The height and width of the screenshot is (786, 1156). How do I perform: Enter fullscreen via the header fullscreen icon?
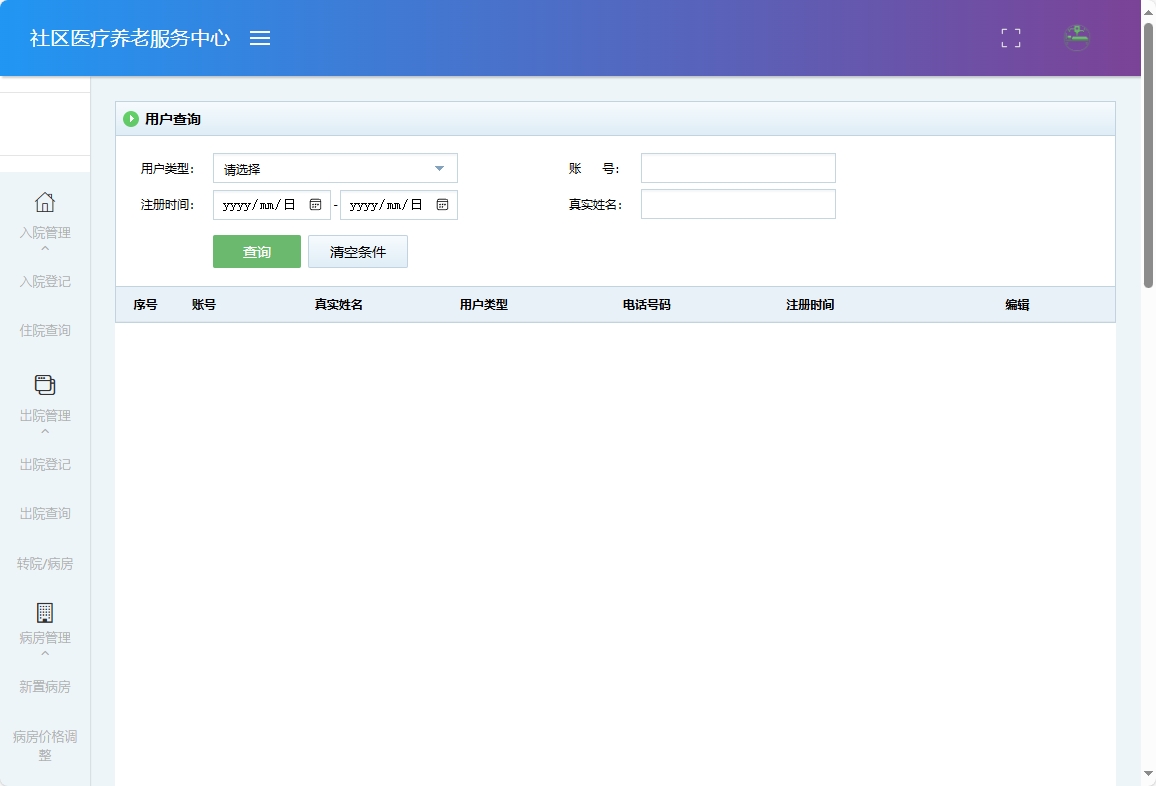pyautogui.click(x=1010, y=38)
